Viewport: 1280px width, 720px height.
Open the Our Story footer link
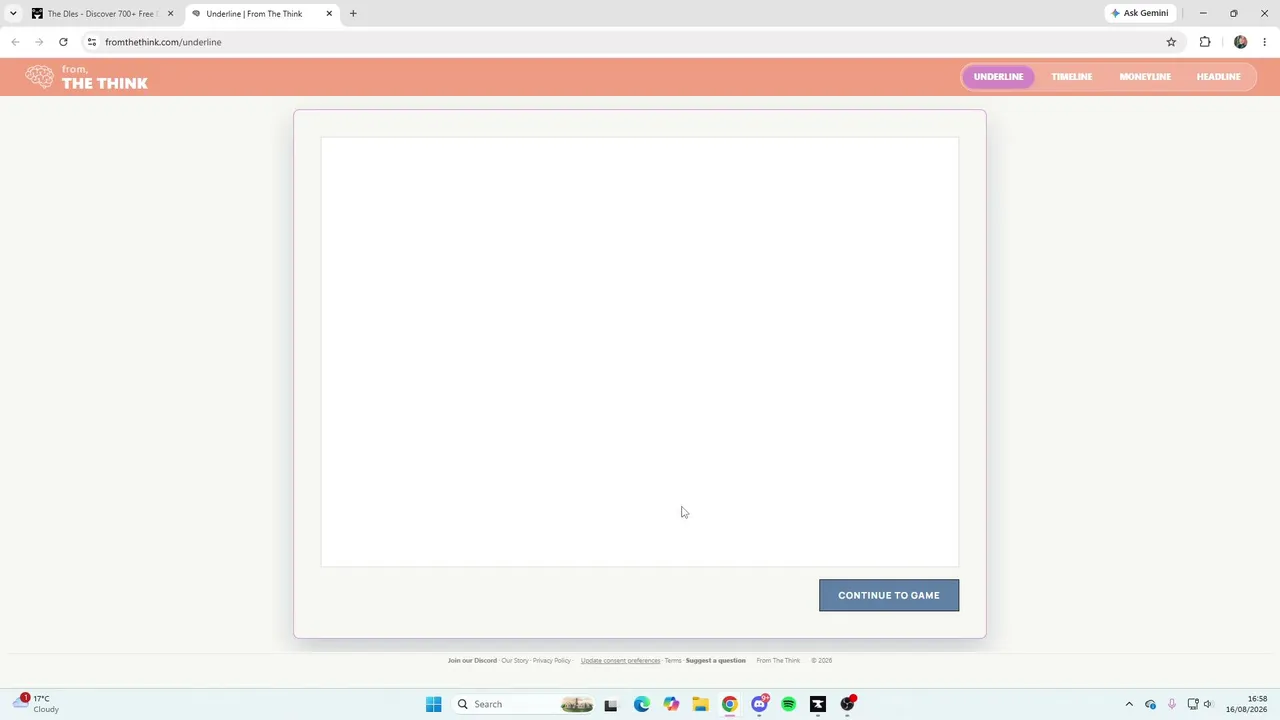click(x=515, y=661)
